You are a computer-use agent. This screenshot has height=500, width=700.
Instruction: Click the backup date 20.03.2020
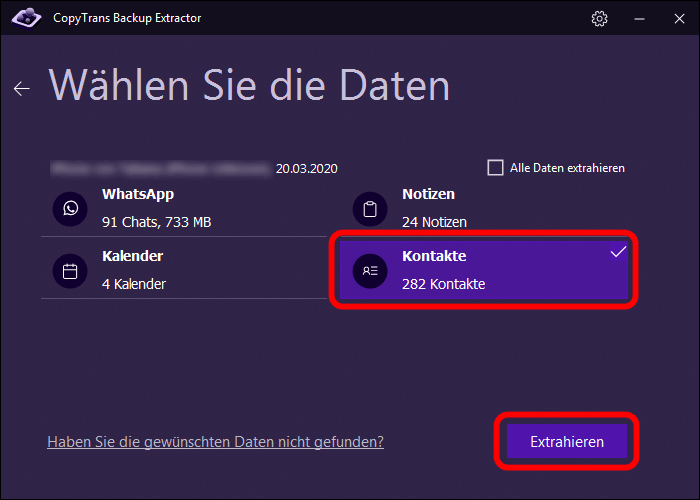(x=307, y=169)
